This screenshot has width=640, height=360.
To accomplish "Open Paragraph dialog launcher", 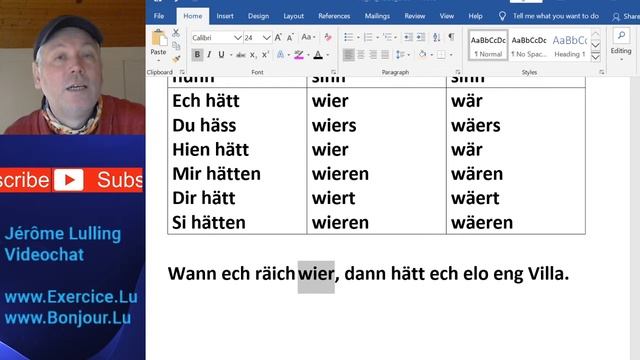I will [458, 72].
